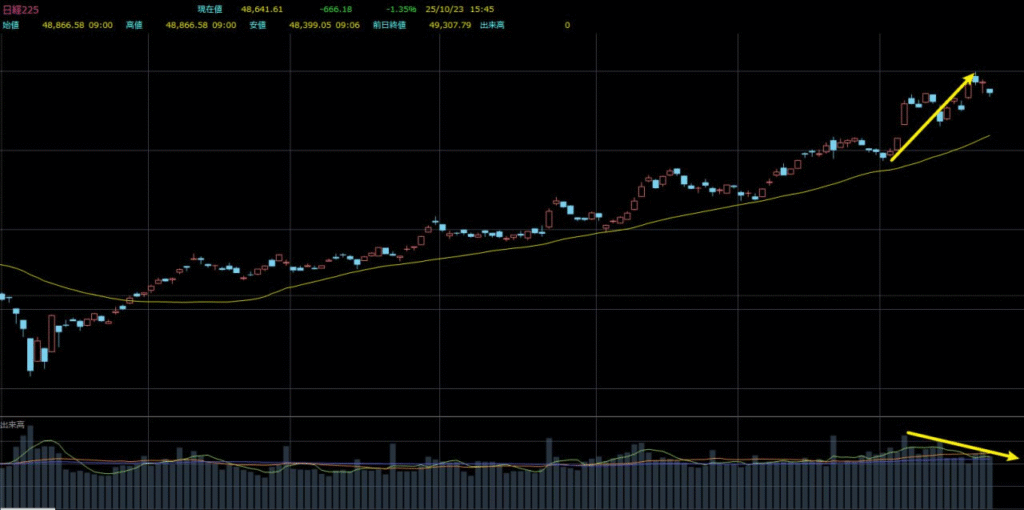Screen dimensions: 1024x510
Task: Click the current price 48,641.61
Action: point(262,9)
